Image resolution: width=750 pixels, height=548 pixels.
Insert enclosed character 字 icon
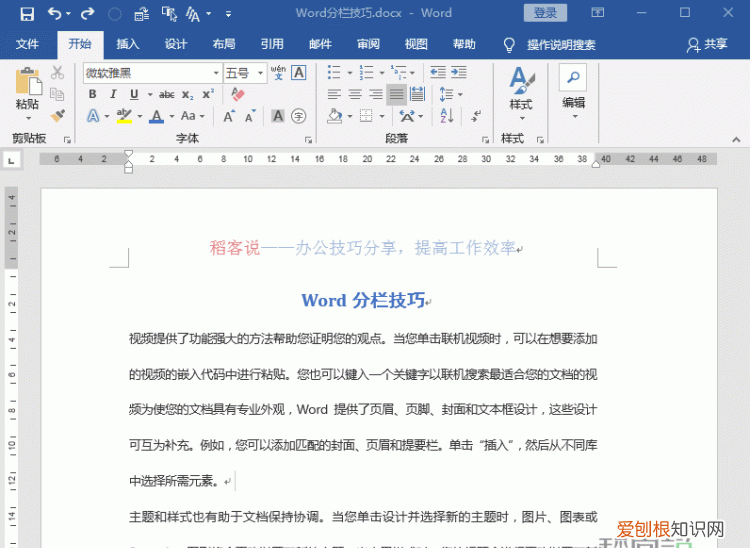click(299, 116)
